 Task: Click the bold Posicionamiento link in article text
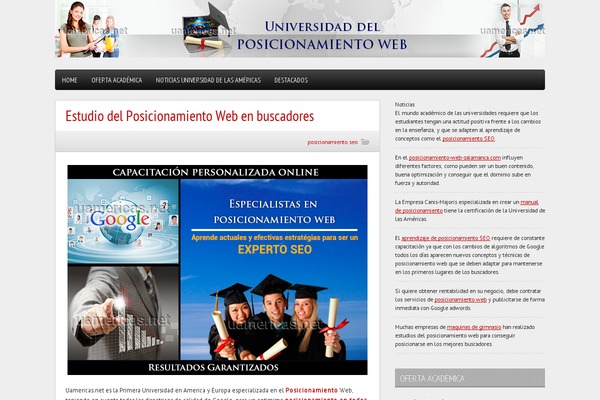click(311, 390)
